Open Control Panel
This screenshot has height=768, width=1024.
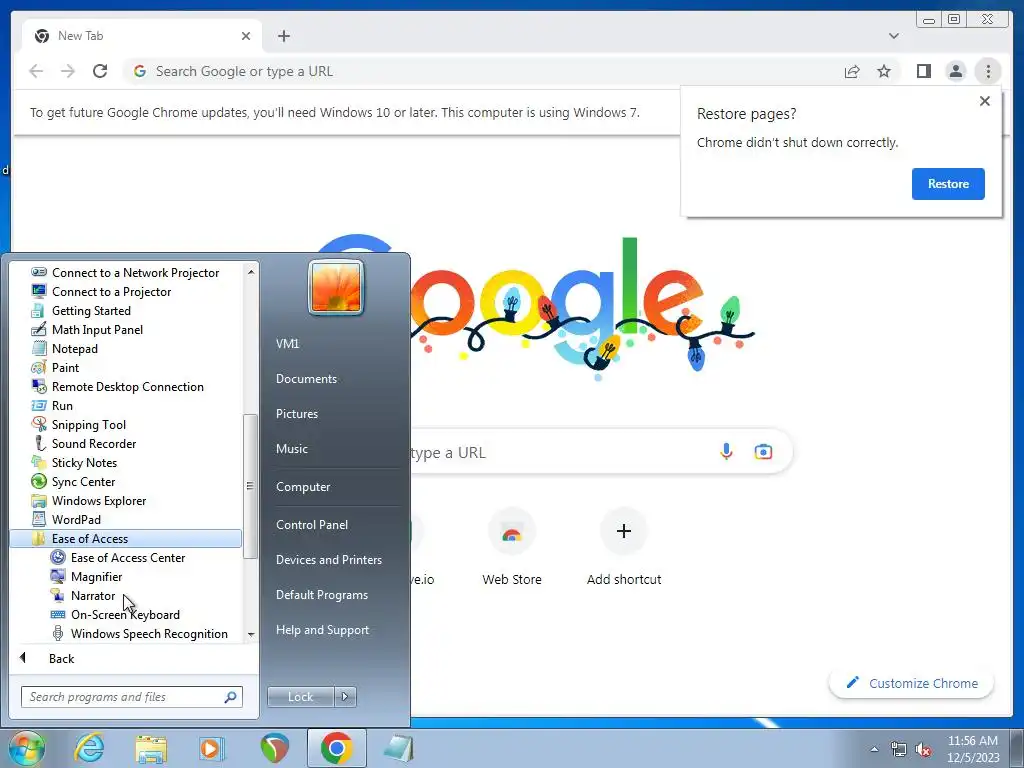pos(312,524)
